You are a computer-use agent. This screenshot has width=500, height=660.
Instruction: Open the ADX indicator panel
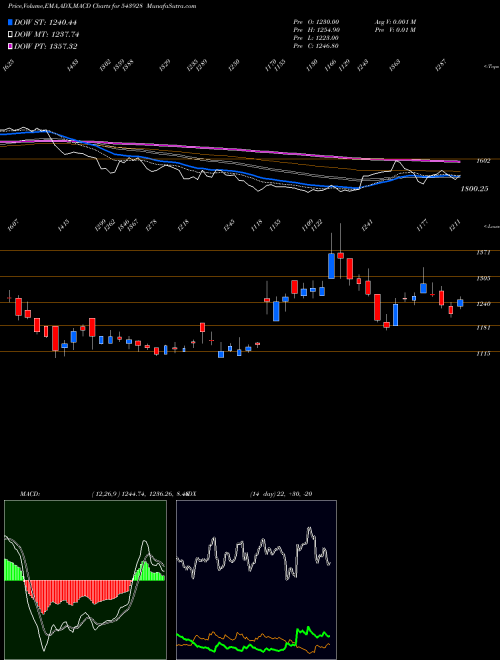click(x=256, y=580)
